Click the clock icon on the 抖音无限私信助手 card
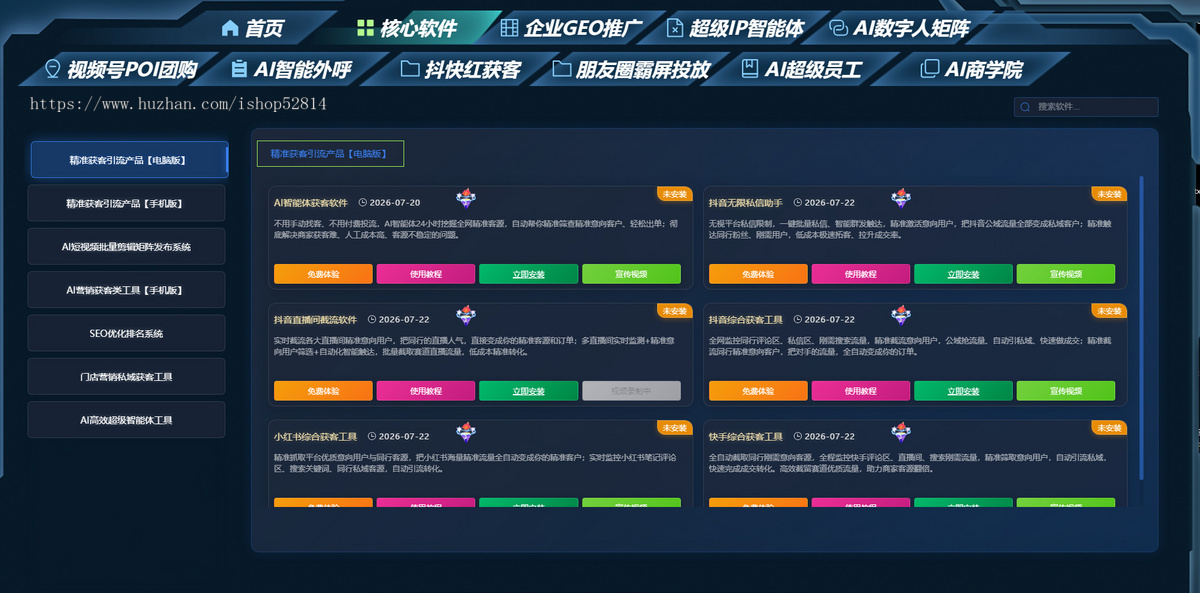Viewport: 1200px width, 593px height. click(x=797, y=202)
